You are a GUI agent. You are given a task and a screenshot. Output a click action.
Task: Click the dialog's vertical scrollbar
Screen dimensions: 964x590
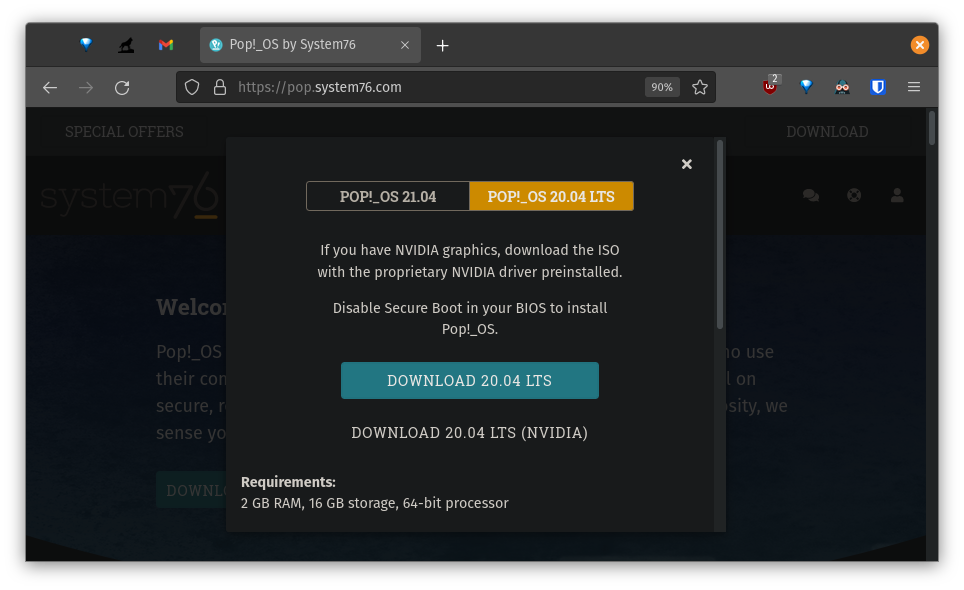[x=720, y=234]
